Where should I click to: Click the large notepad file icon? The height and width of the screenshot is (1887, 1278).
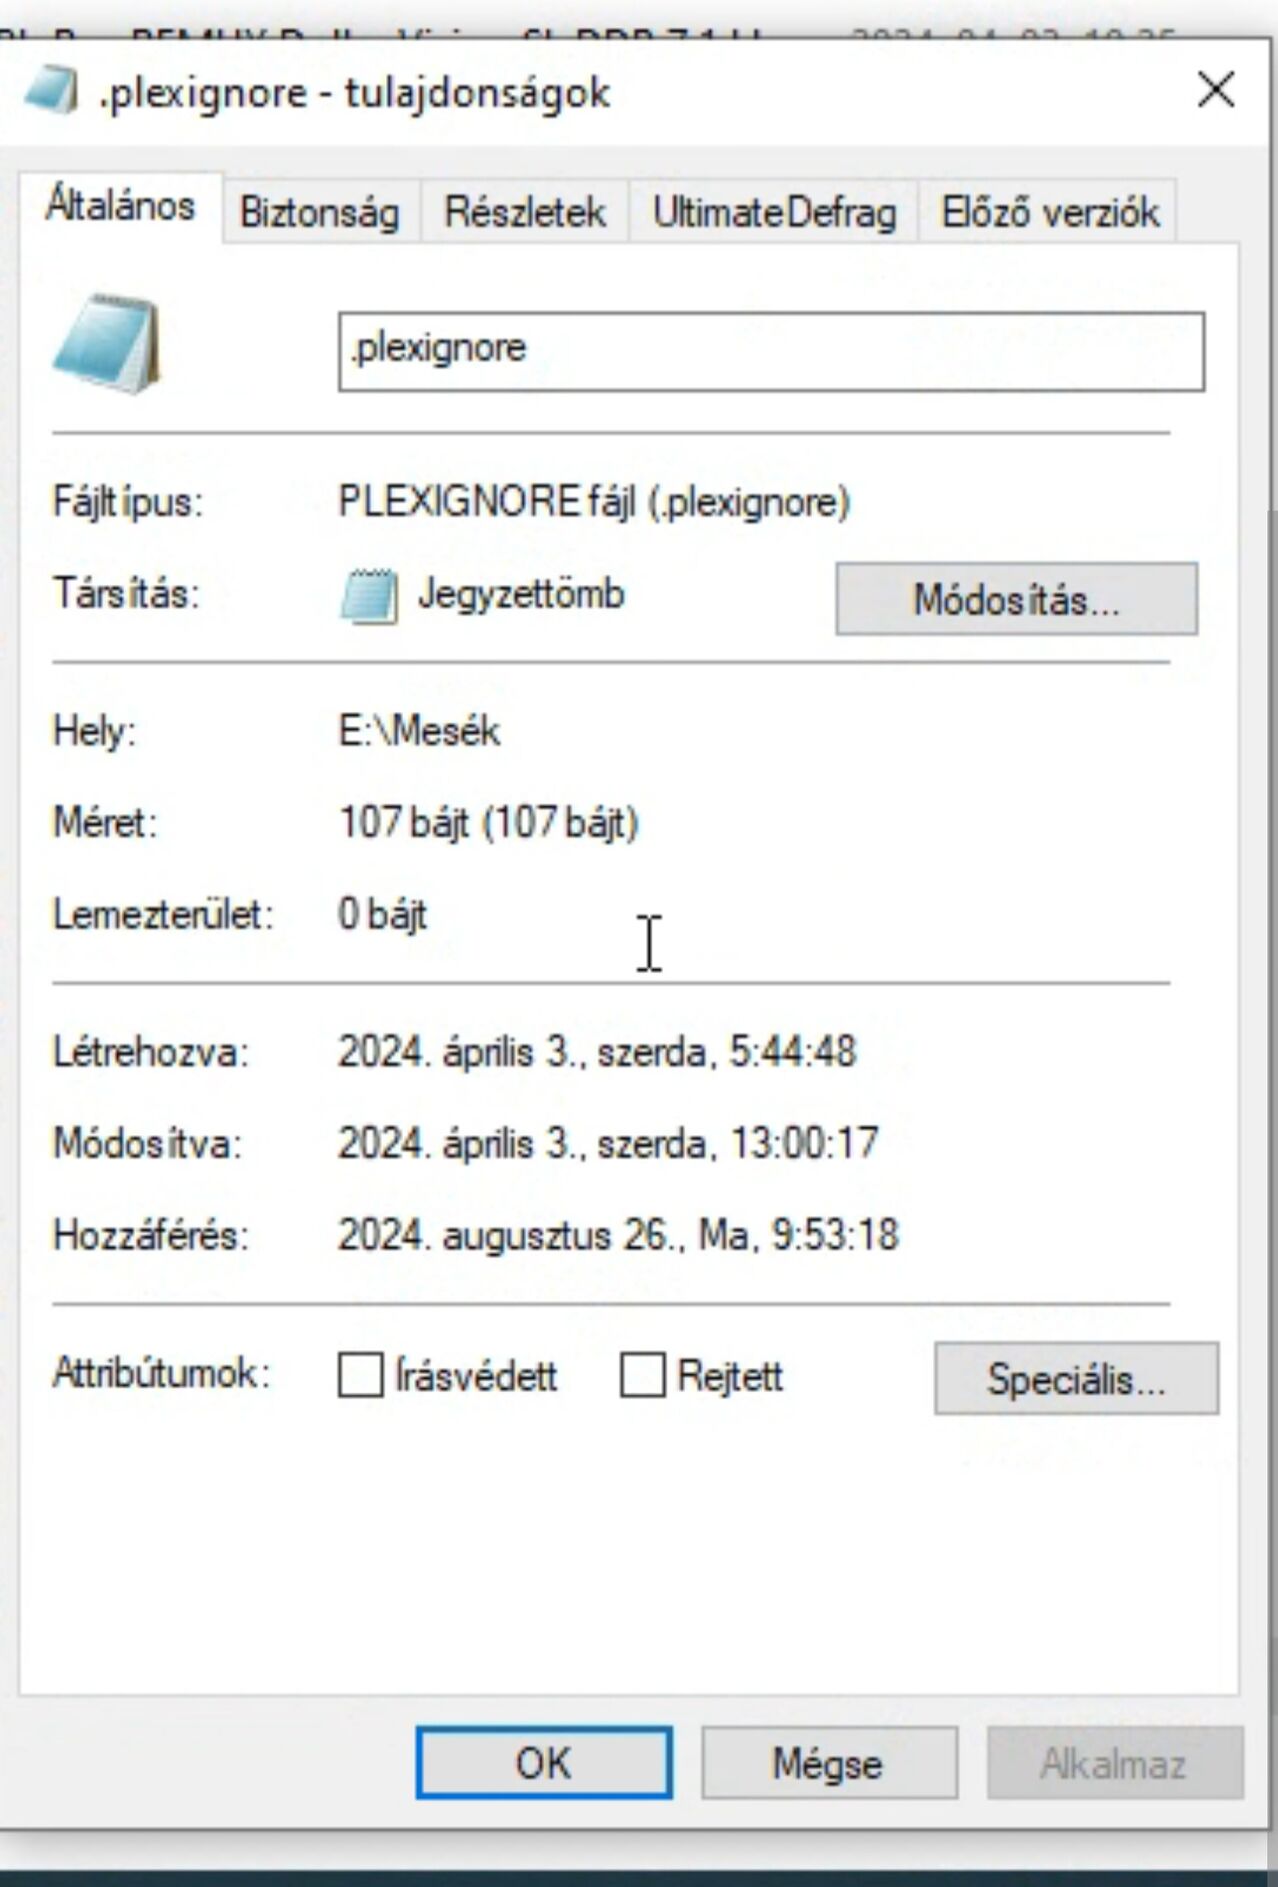(107, 343)
